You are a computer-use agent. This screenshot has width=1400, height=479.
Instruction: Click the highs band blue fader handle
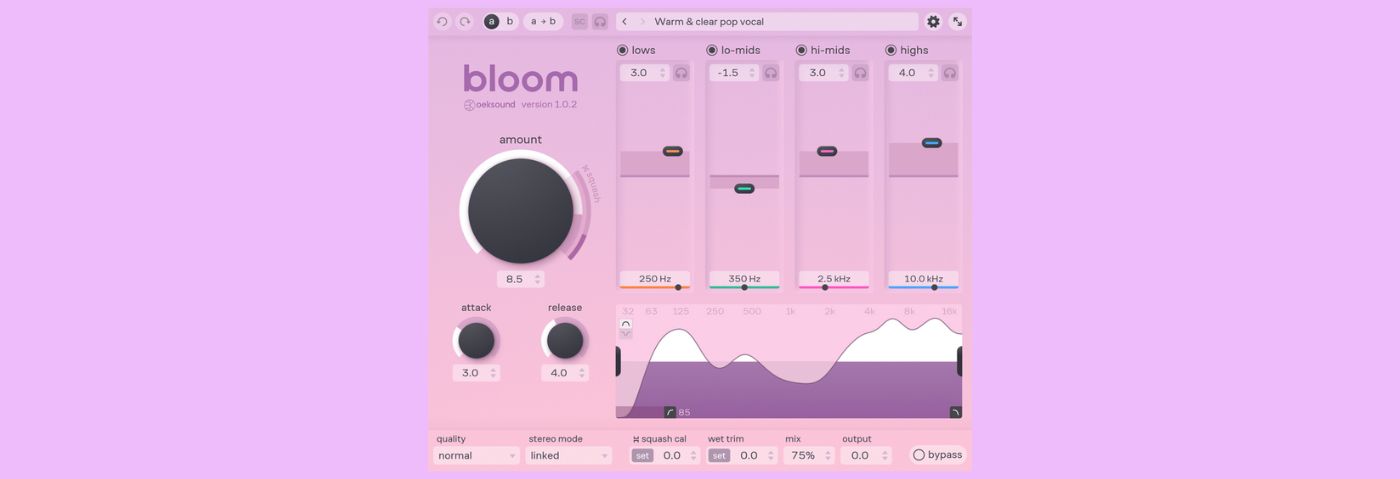click(x=932, y=143)
